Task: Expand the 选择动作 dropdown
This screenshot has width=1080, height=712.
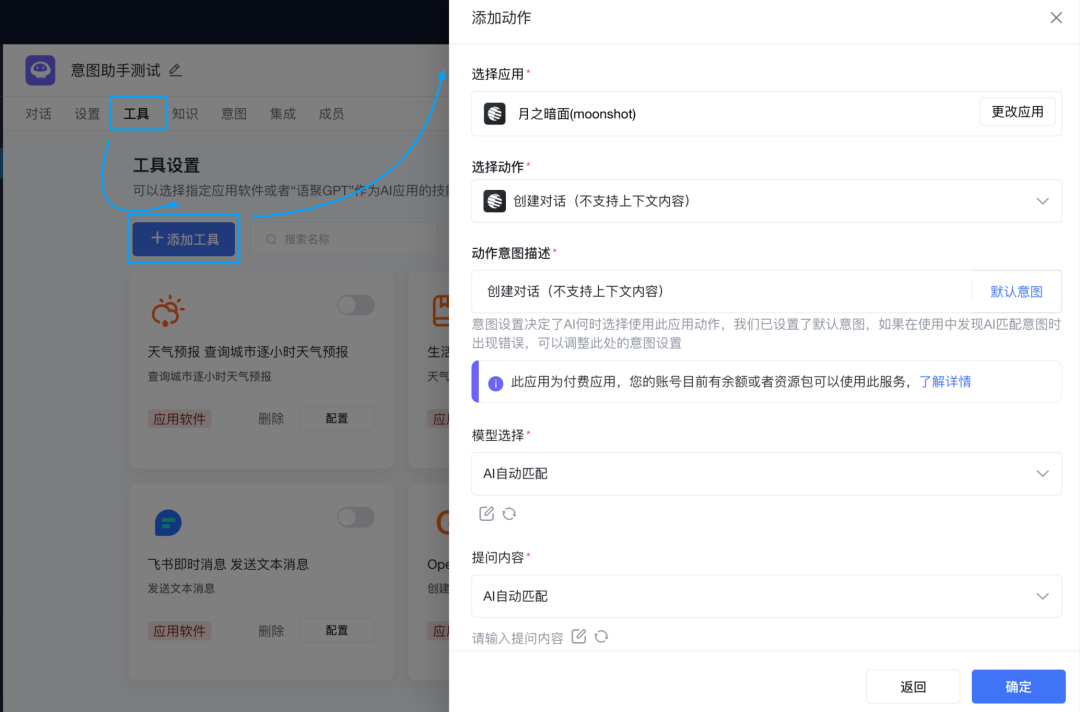Action: click(766, 201)
